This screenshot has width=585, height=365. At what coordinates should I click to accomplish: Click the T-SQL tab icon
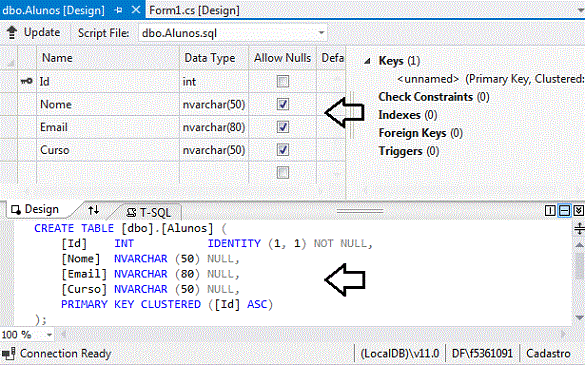pos(131,213)
